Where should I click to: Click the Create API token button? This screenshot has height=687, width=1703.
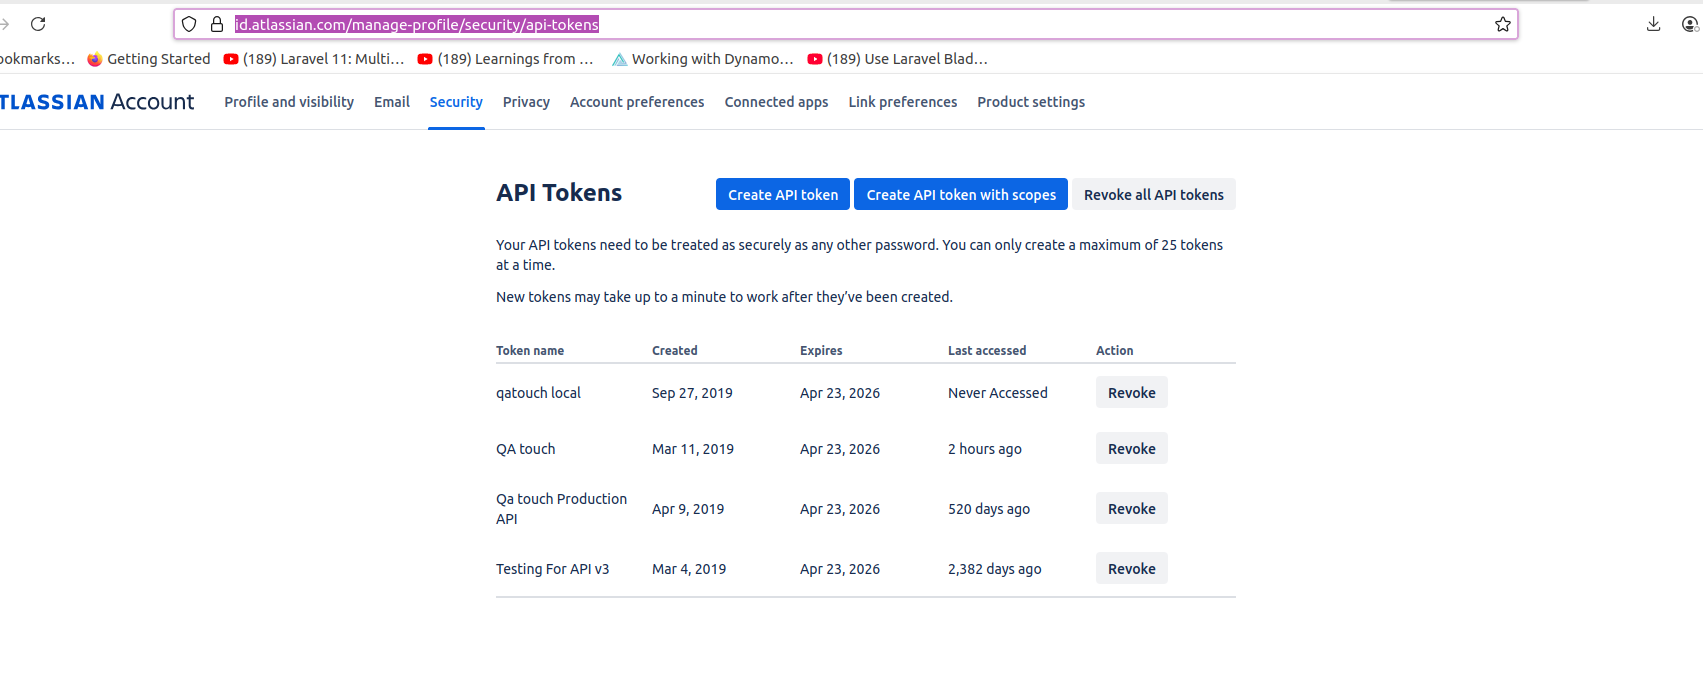tap(783, 195)
